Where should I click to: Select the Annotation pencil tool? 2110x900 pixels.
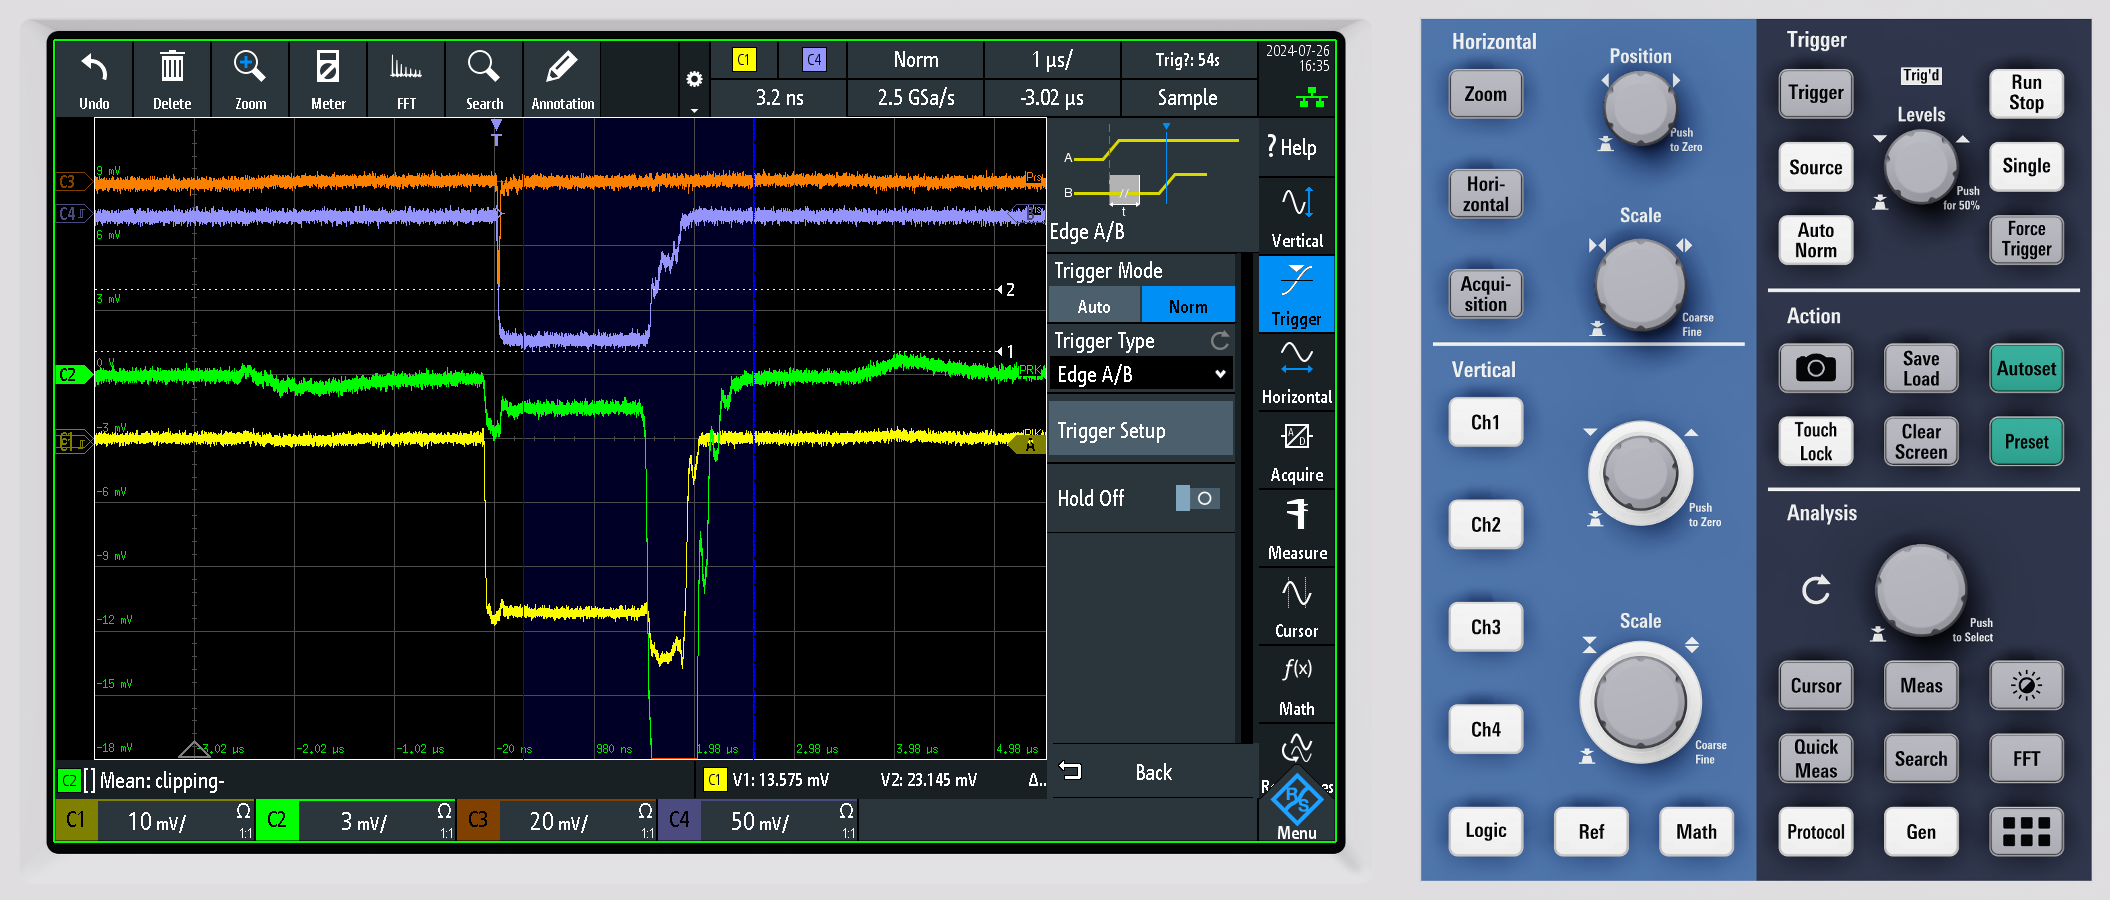[562, 80]
